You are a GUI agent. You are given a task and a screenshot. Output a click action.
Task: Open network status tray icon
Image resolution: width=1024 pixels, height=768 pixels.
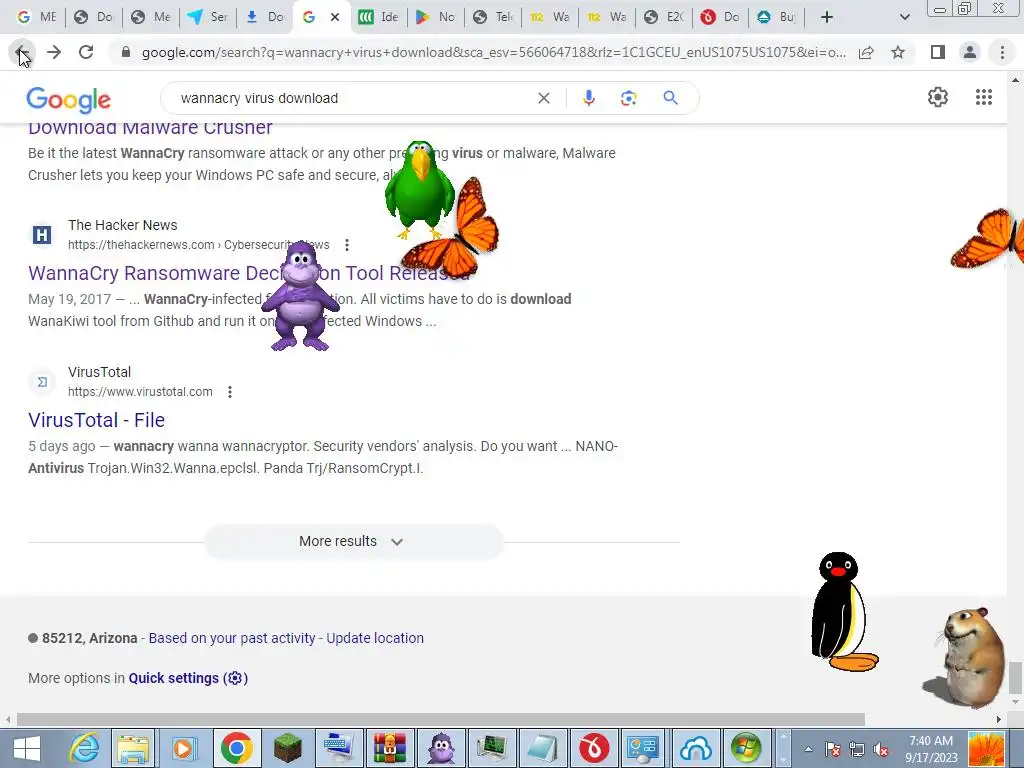856,749
